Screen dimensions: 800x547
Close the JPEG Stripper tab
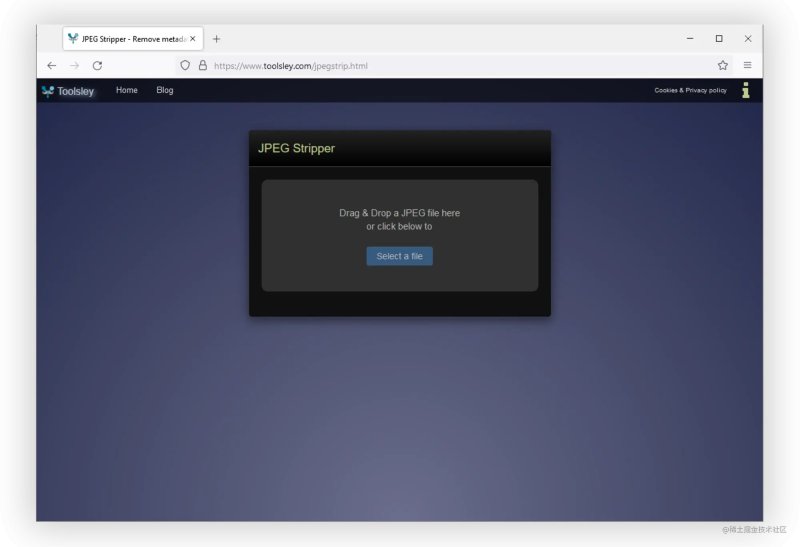coord(193,39)
